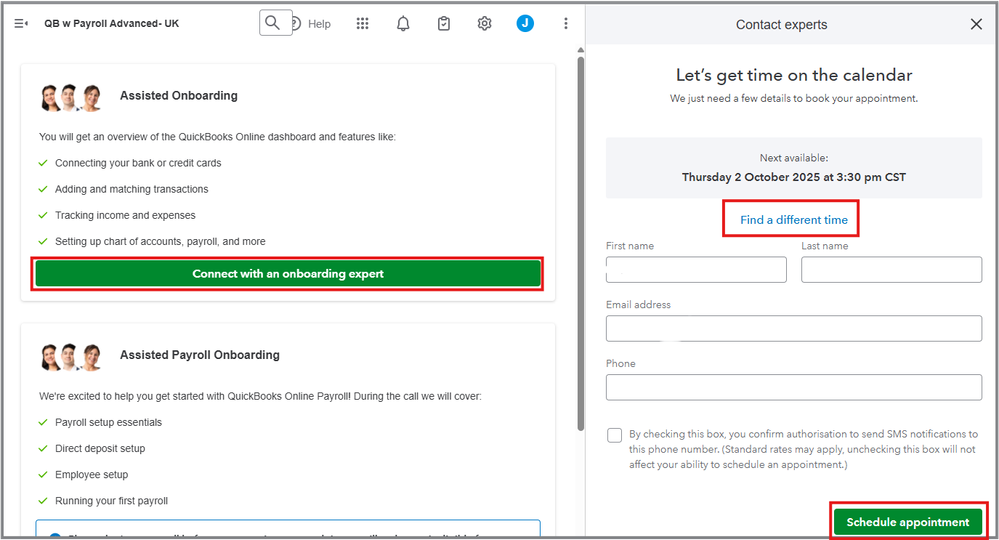
Task: View notifications bell icon
Action: coord(403,24)
